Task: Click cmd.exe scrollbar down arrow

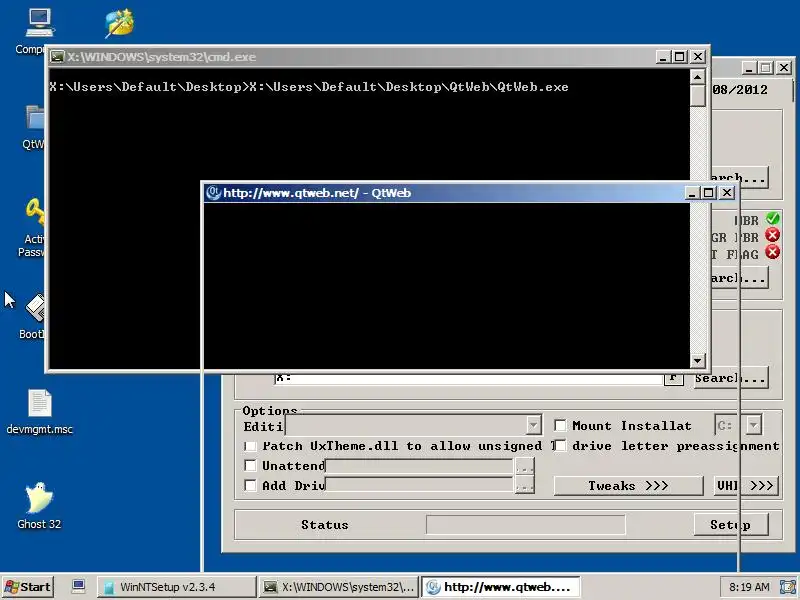Action: click(x=697, y=361)
